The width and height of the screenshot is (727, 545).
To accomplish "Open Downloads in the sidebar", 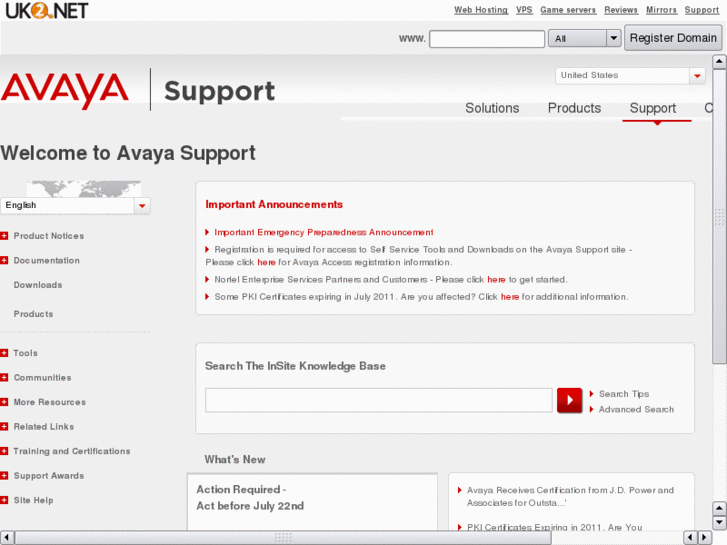I will tap(38, 285).
